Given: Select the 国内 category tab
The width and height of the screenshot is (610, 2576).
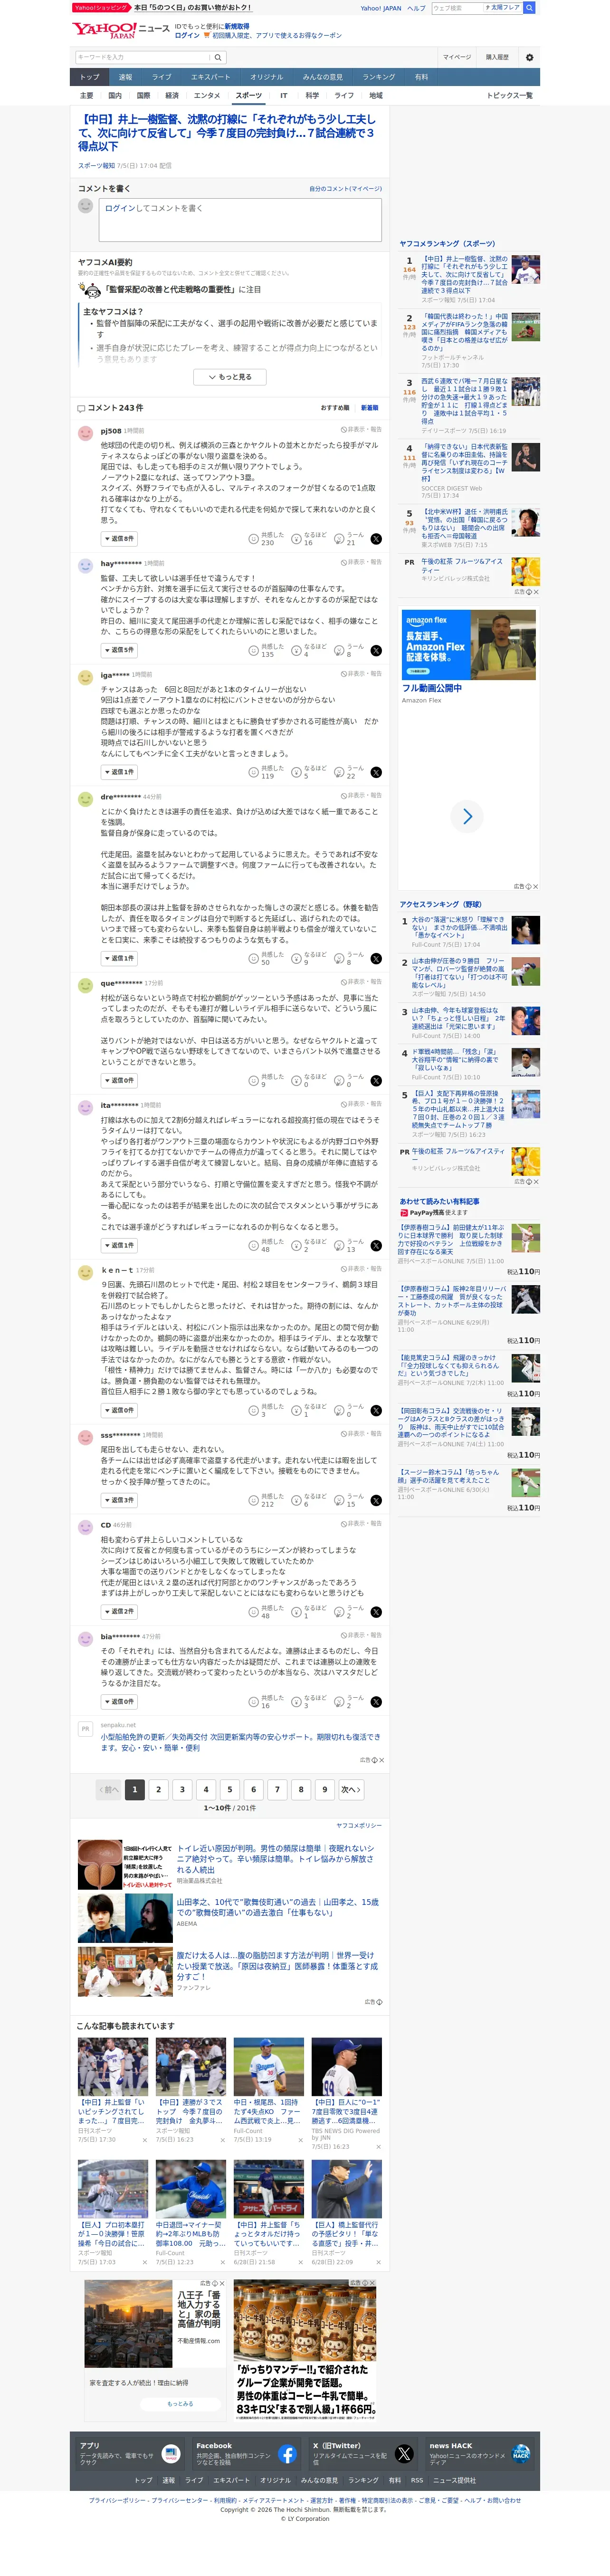Looking at the screenshot, I should coord(115,96).
